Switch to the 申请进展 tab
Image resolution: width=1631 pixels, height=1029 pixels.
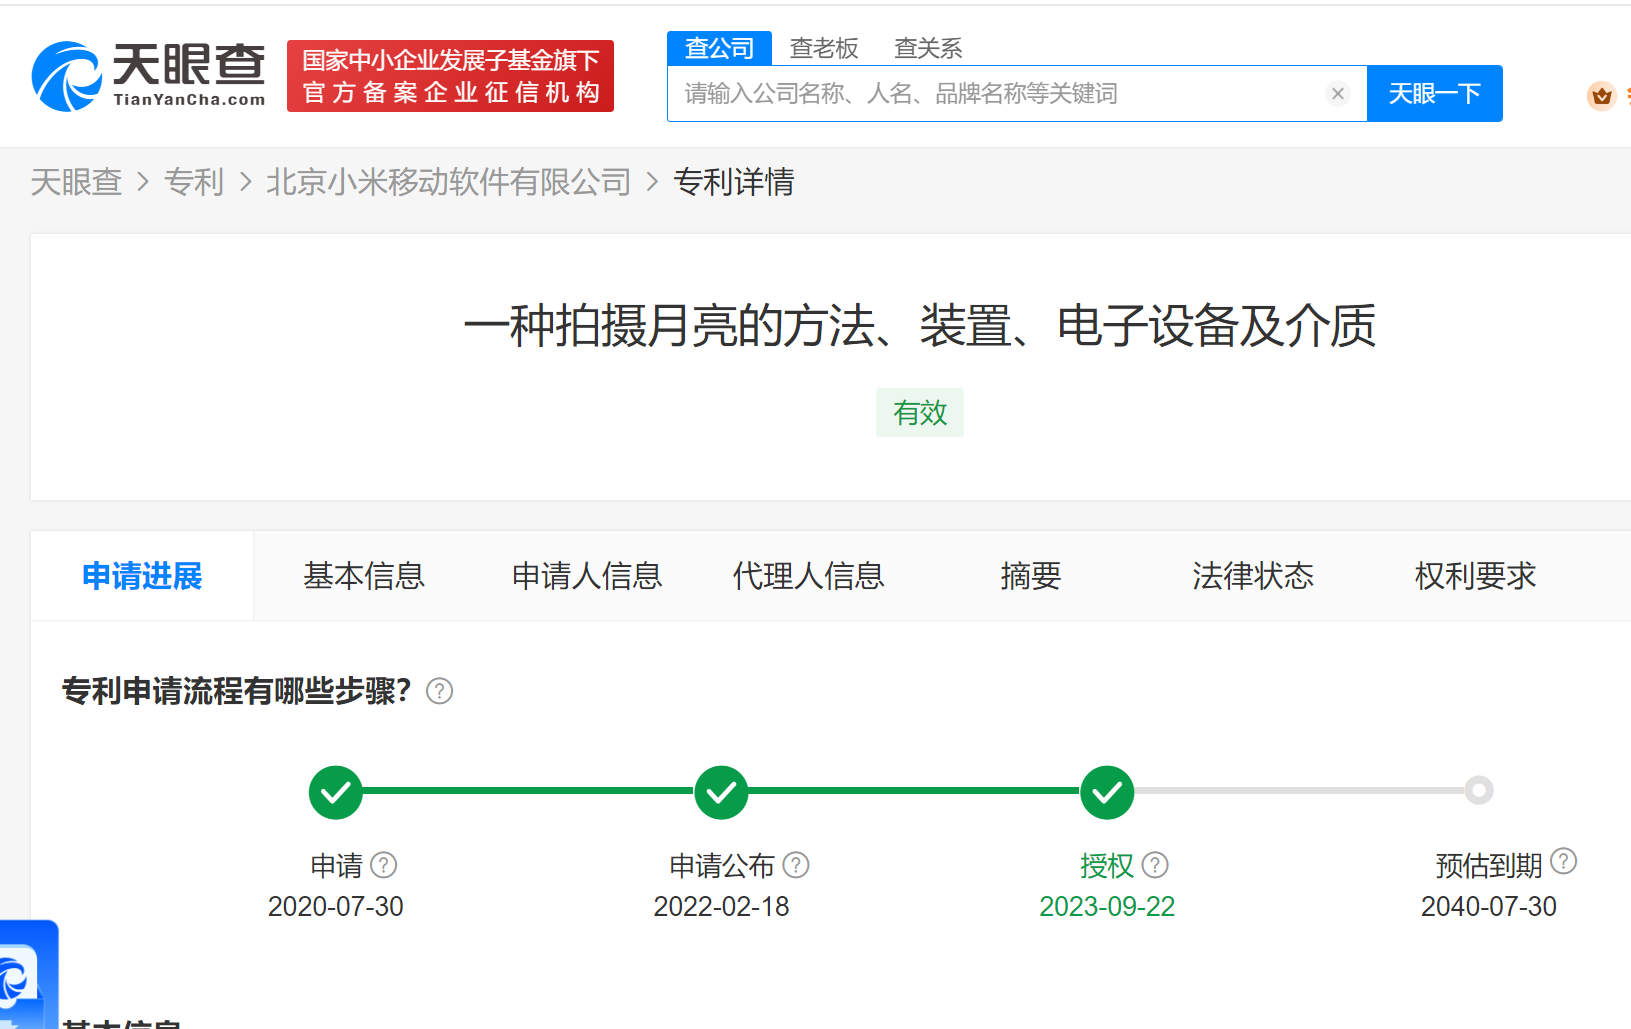pyautogui.click(x=142, y=576)
